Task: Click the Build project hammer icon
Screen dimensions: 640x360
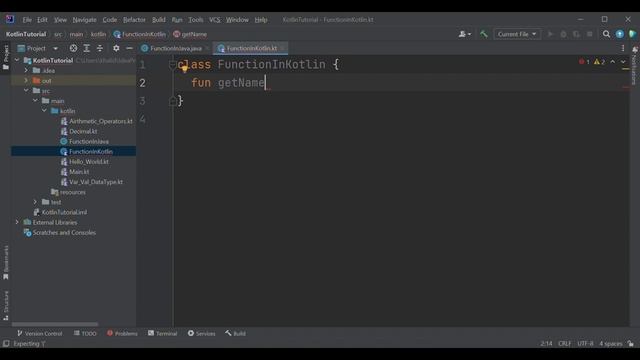Action: coord(484,34)
